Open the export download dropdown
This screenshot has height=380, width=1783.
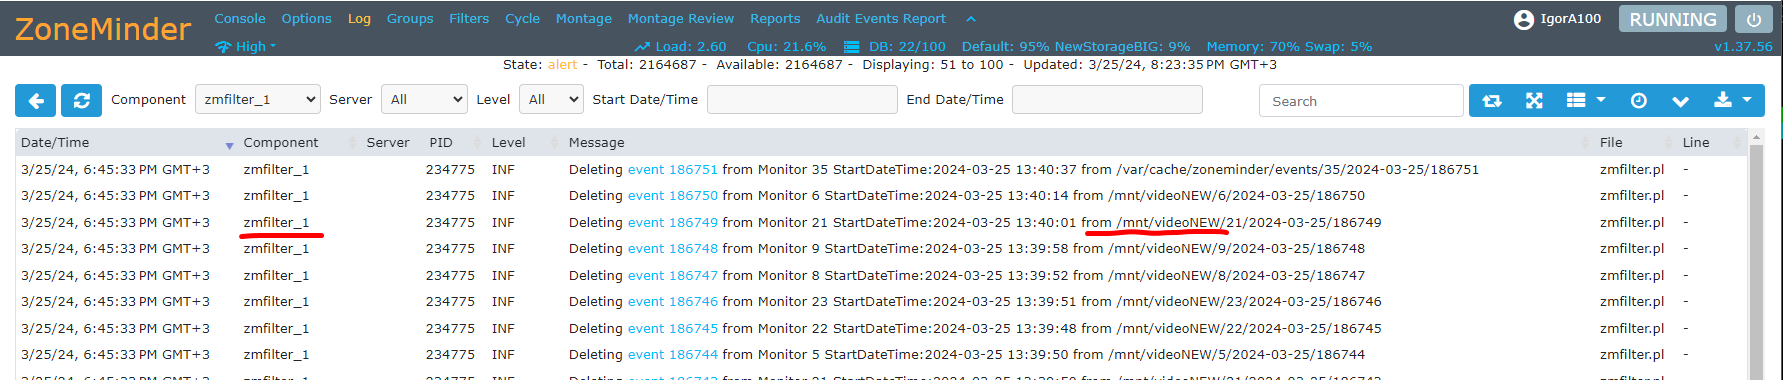tap(1732, 100)
